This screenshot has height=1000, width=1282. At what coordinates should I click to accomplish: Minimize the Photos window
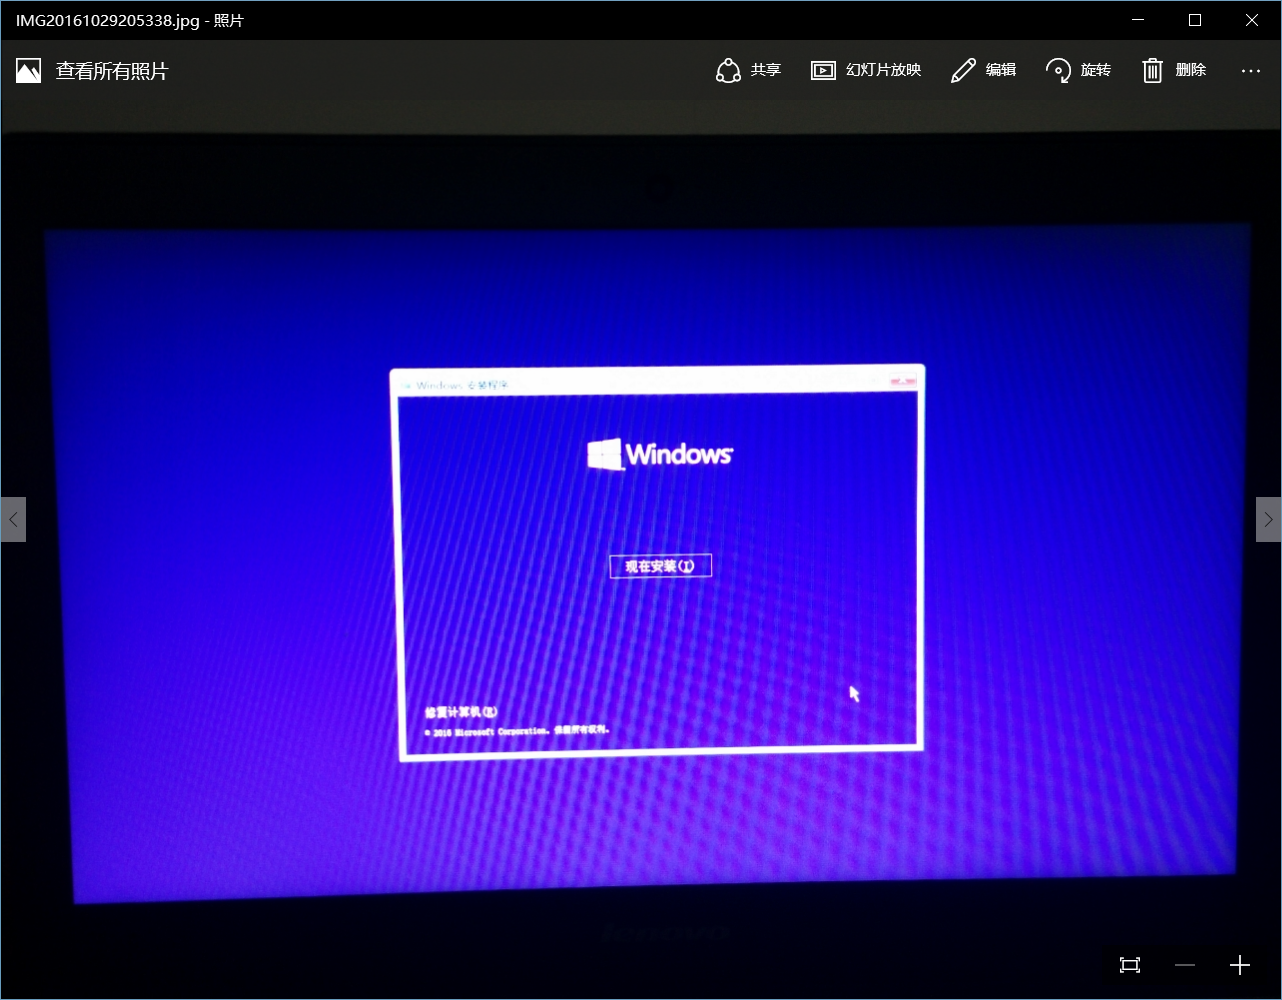point(1137,20)
